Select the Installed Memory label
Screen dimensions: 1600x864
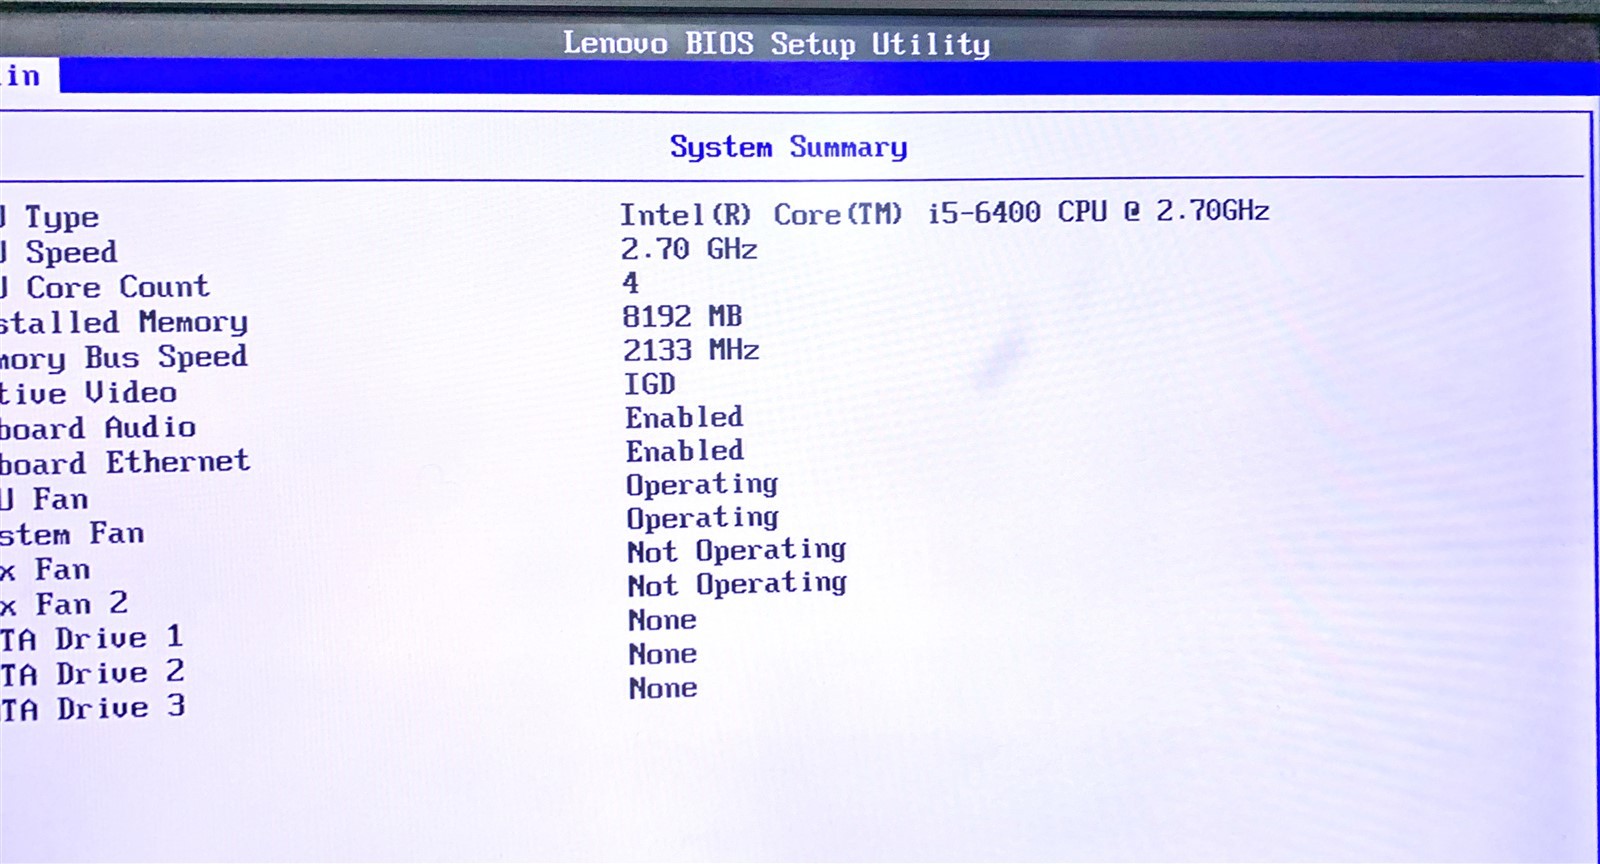(124, 322)
